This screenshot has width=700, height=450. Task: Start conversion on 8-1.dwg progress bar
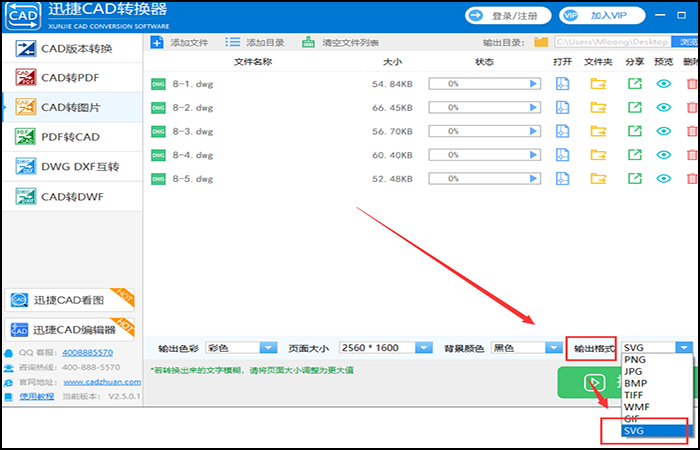pyautogui.click(x=484, y=83)
